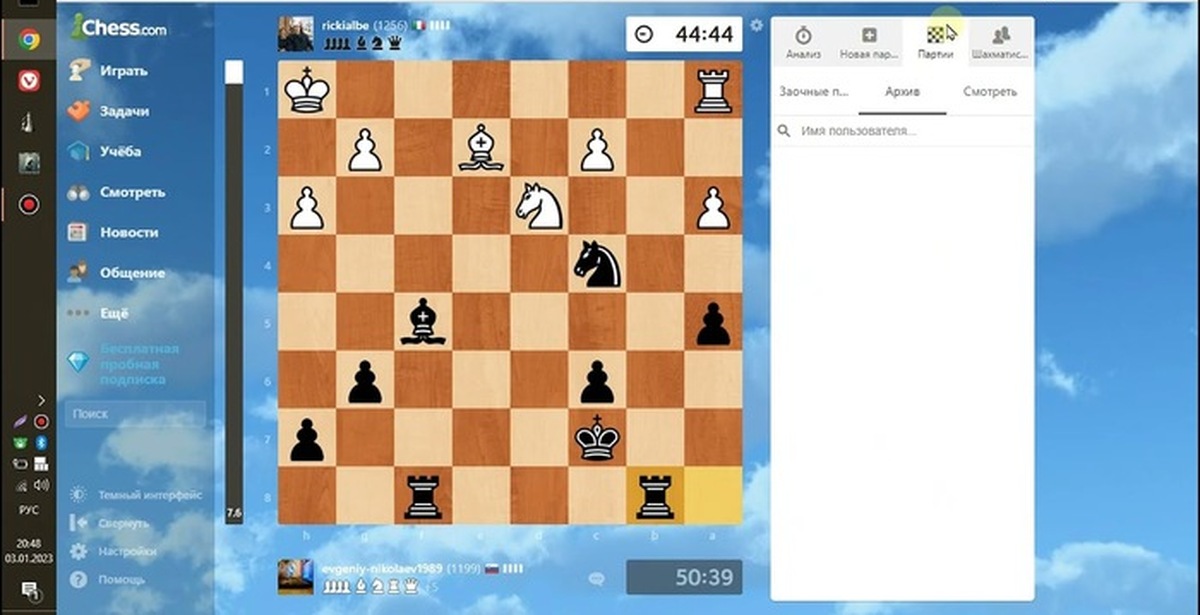Select the black knight on c4

(x=597, y=265)
